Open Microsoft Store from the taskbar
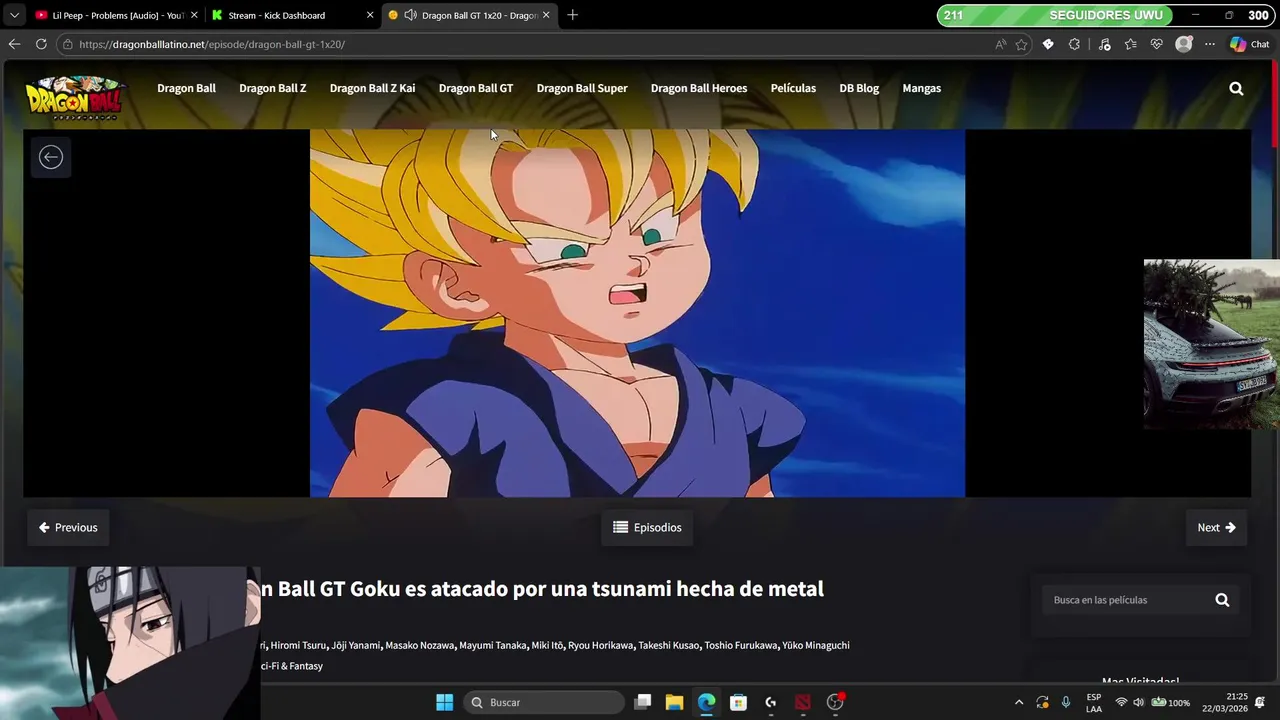The height and width of the screenshot is (720, 1280). (x=738, y=702)
